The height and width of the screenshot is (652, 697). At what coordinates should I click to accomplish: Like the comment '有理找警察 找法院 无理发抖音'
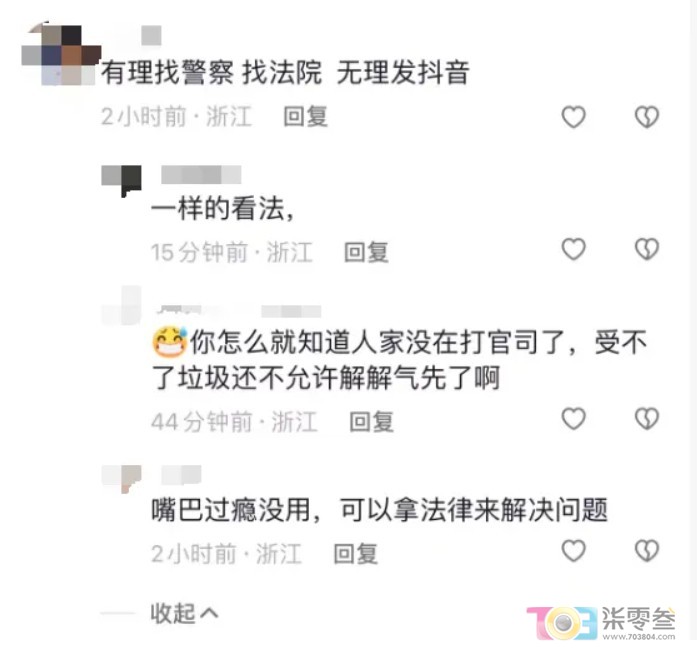573,117
